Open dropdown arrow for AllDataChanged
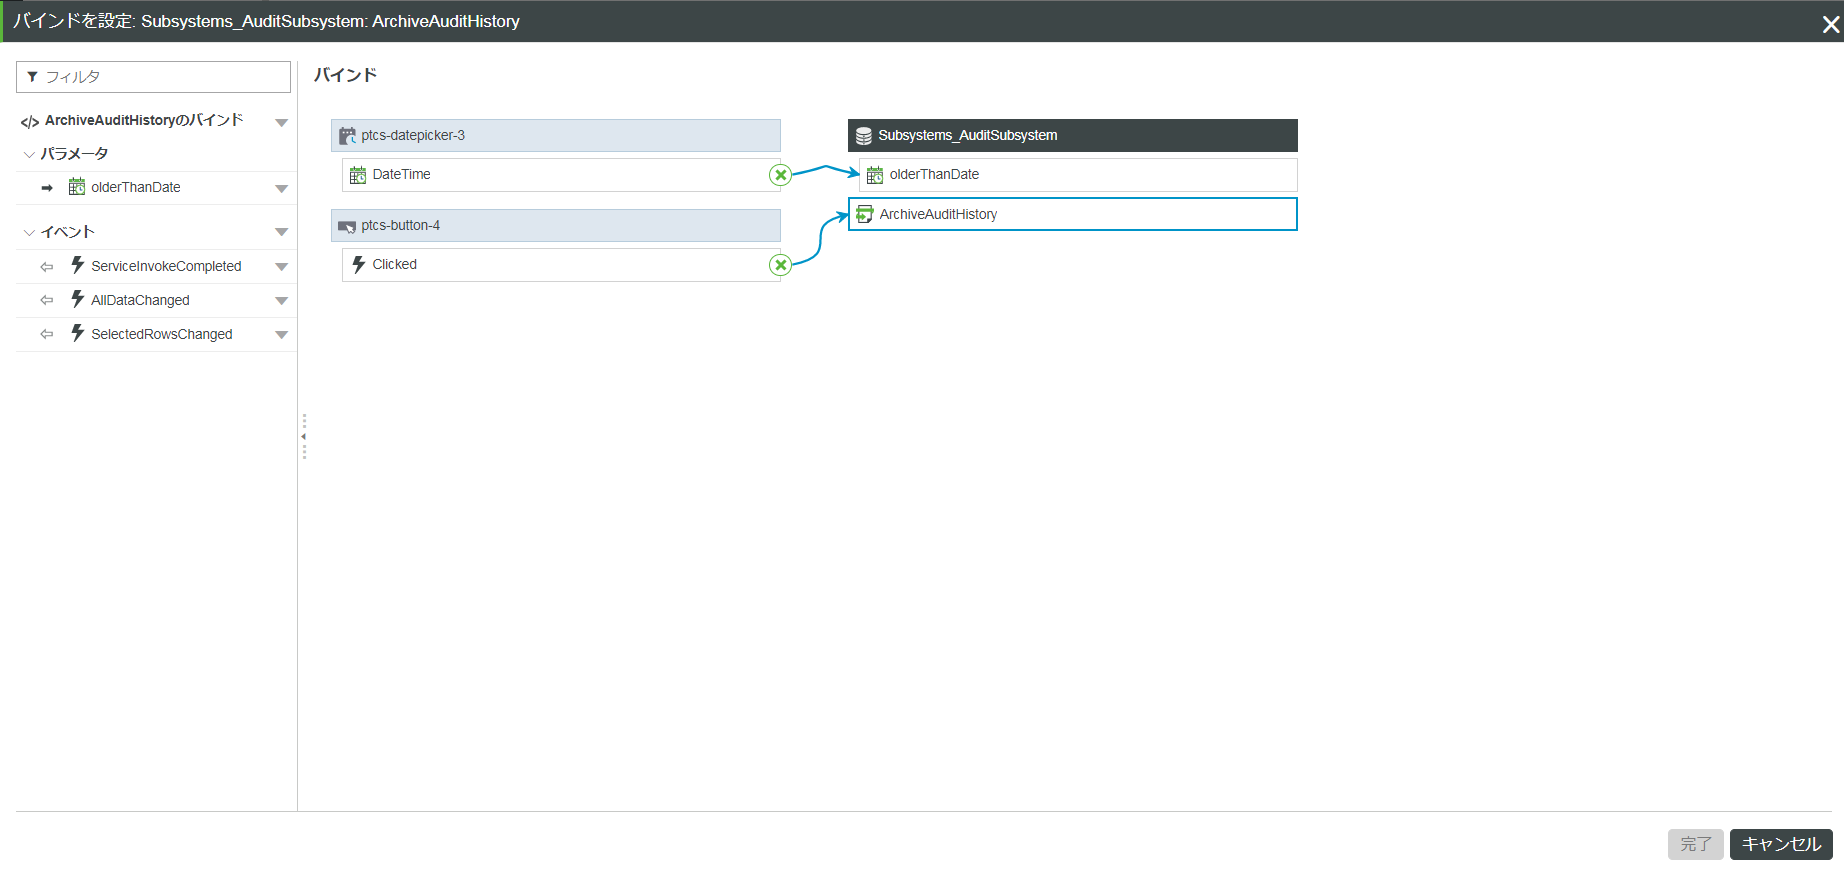Screen dimensions: 1844x872 coord(282,301)
